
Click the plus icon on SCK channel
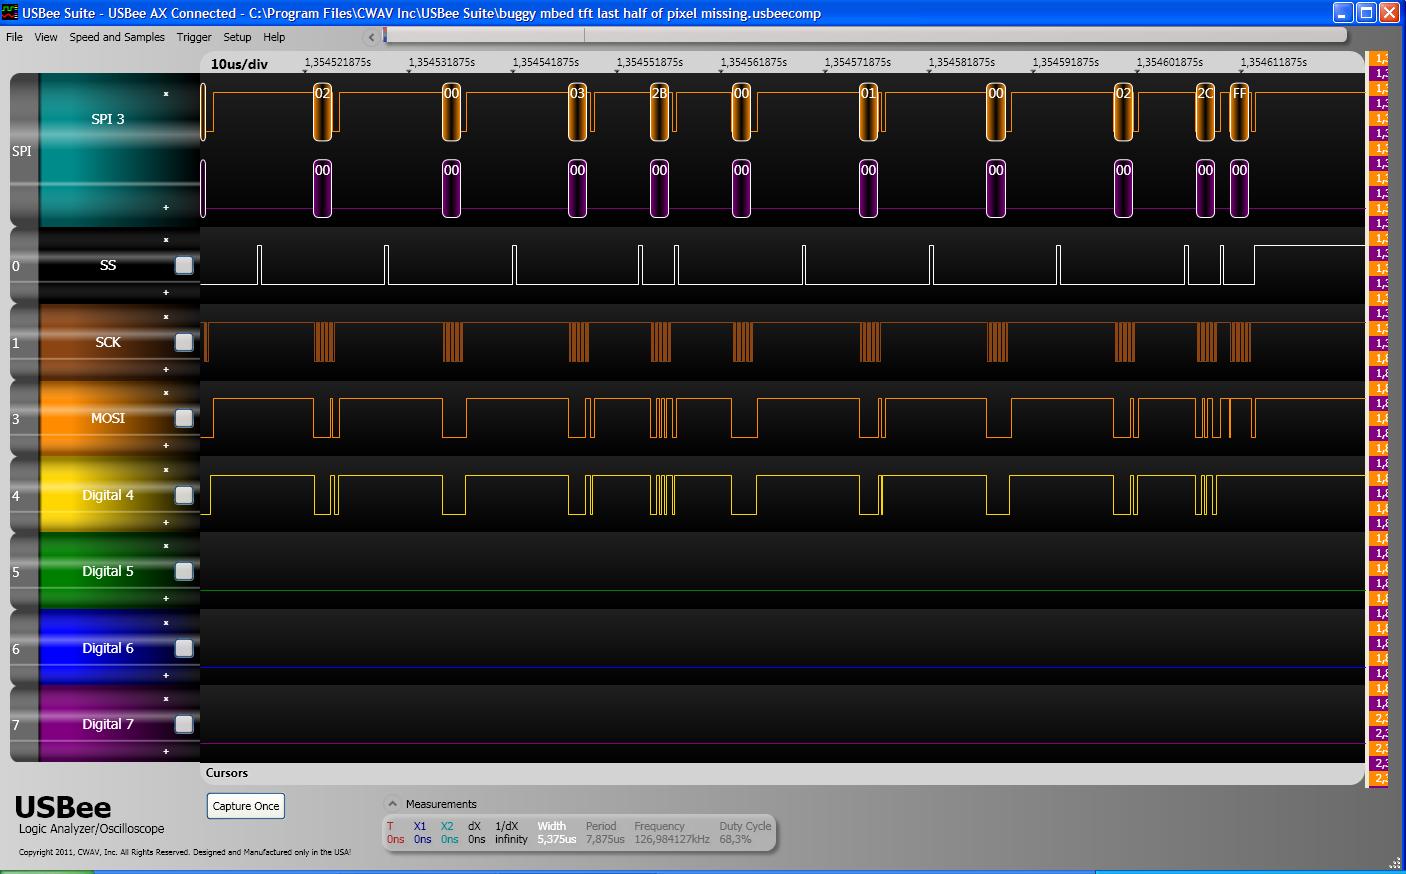click(x=166, y=370)
